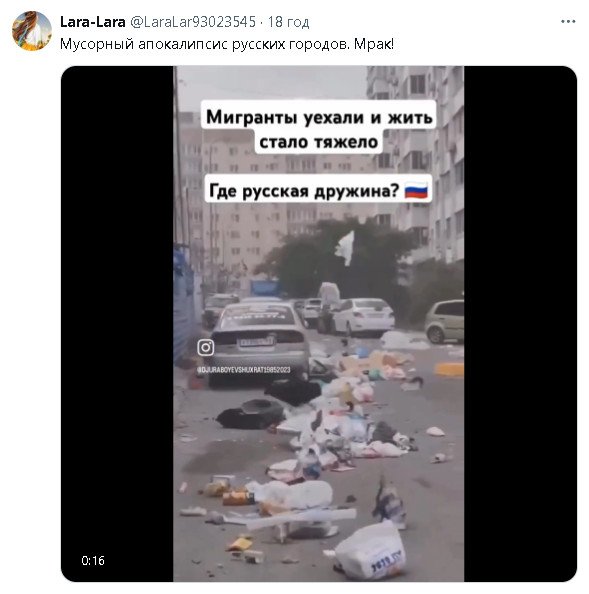
Task: Click the black tire lying on the road
Action: tap(251, 414)
